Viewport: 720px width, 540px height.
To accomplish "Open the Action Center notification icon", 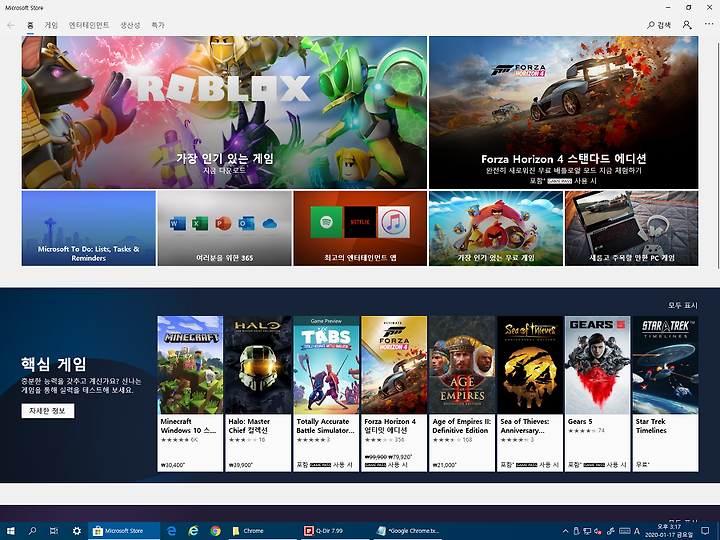I will 704,531.
